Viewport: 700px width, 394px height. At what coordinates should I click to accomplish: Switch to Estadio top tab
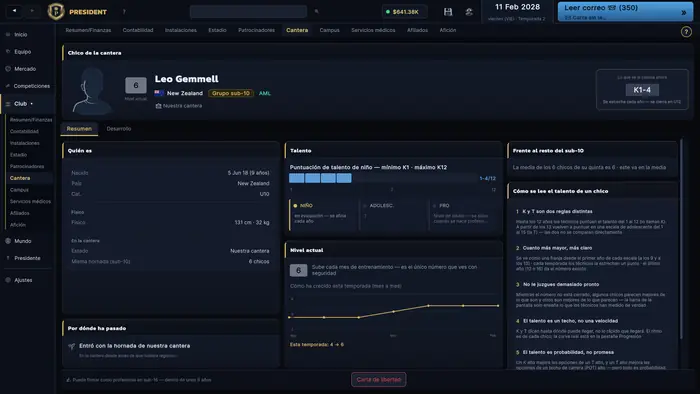coord(217,30)
